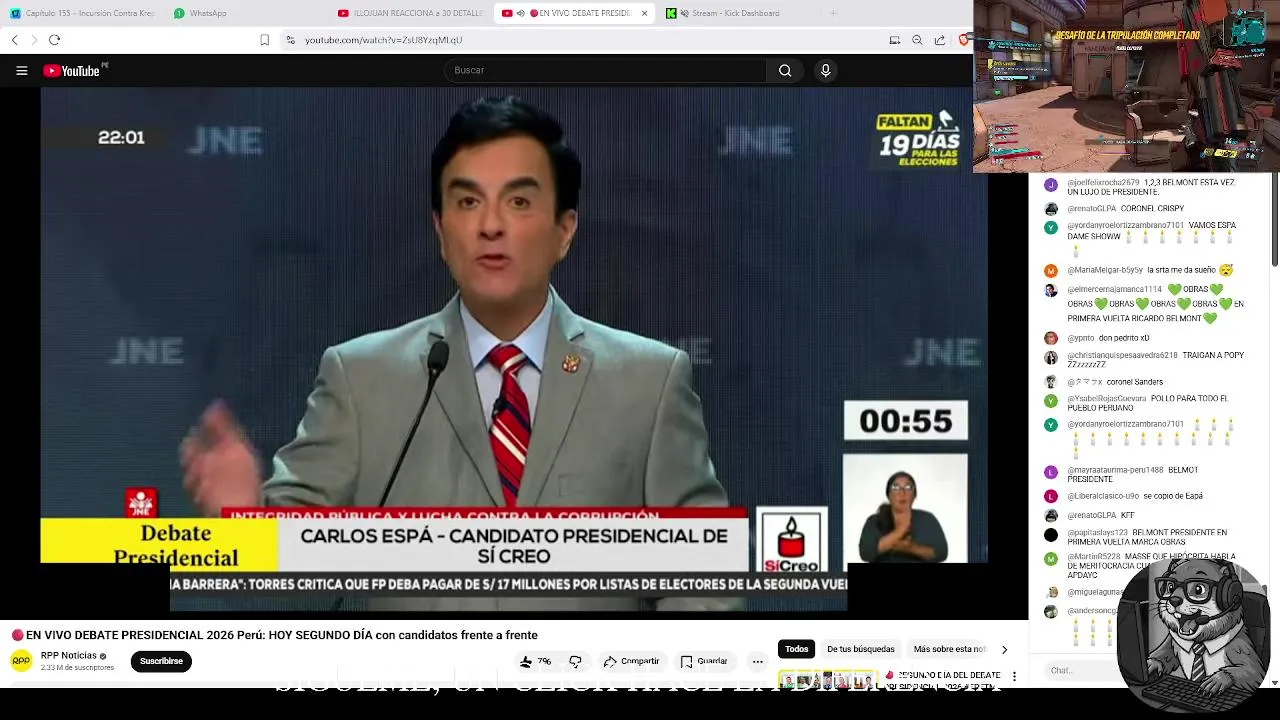Screen dimensions: 1280x720
Task: Like the video with thumbs-up
Action: click(535, 661)
